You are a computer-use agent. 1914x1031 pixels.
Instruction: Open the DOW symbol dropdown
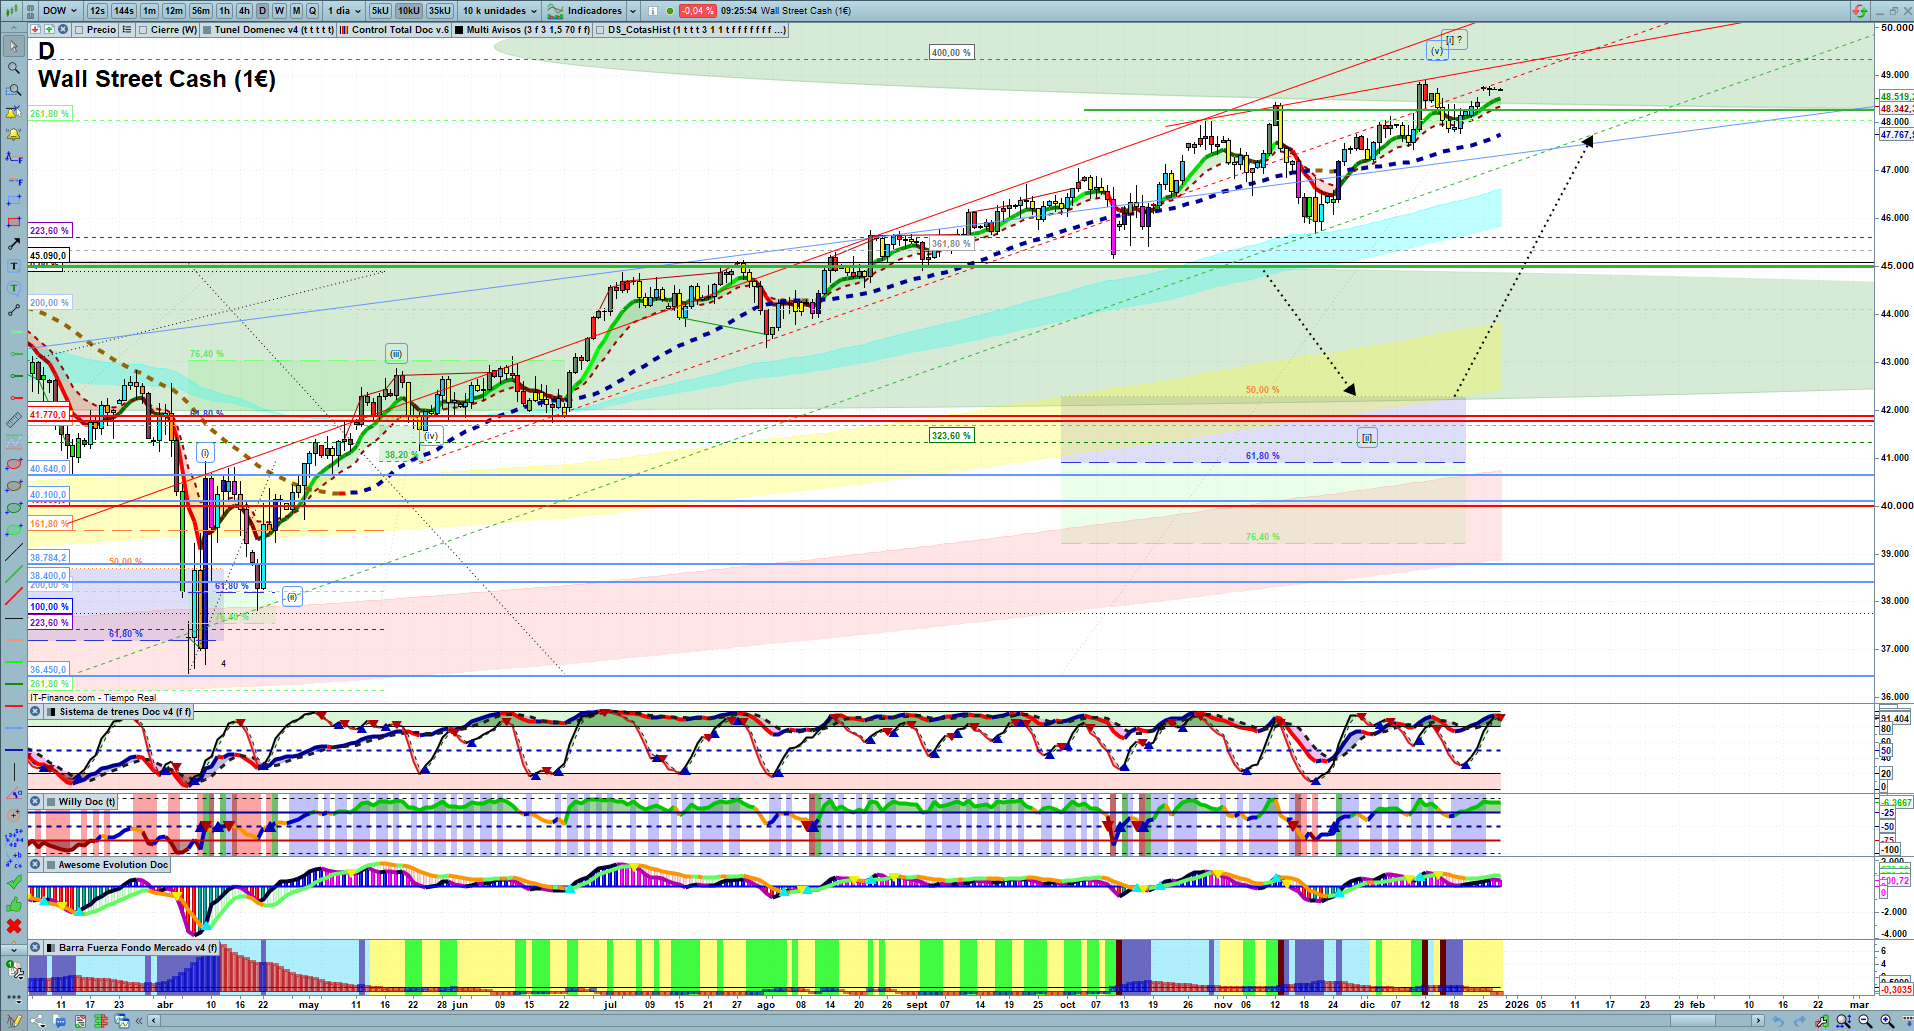(x=61, y=11)
